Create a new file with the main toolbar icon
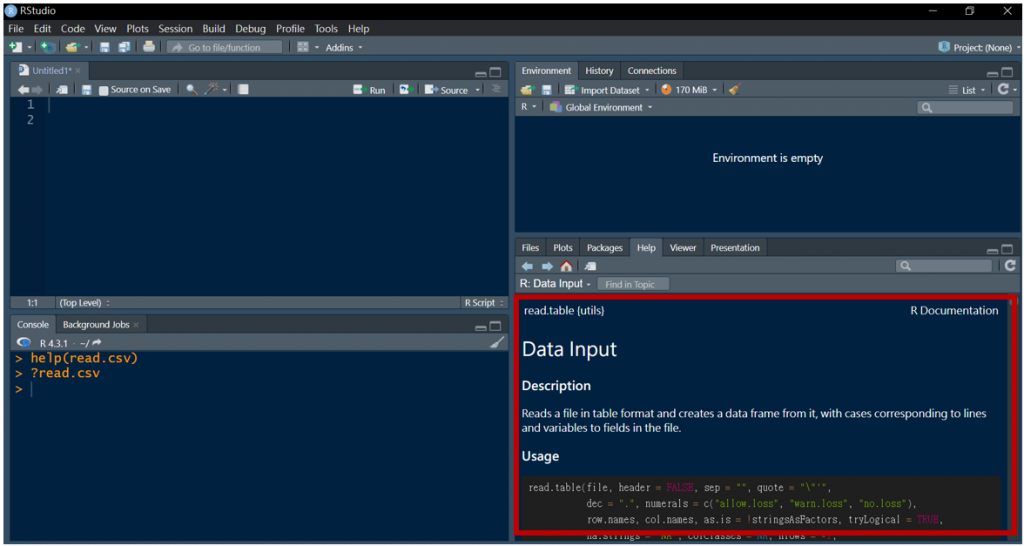Image resolution: width=1024 pixels, height=546 pixels. (x=16, y=47)
